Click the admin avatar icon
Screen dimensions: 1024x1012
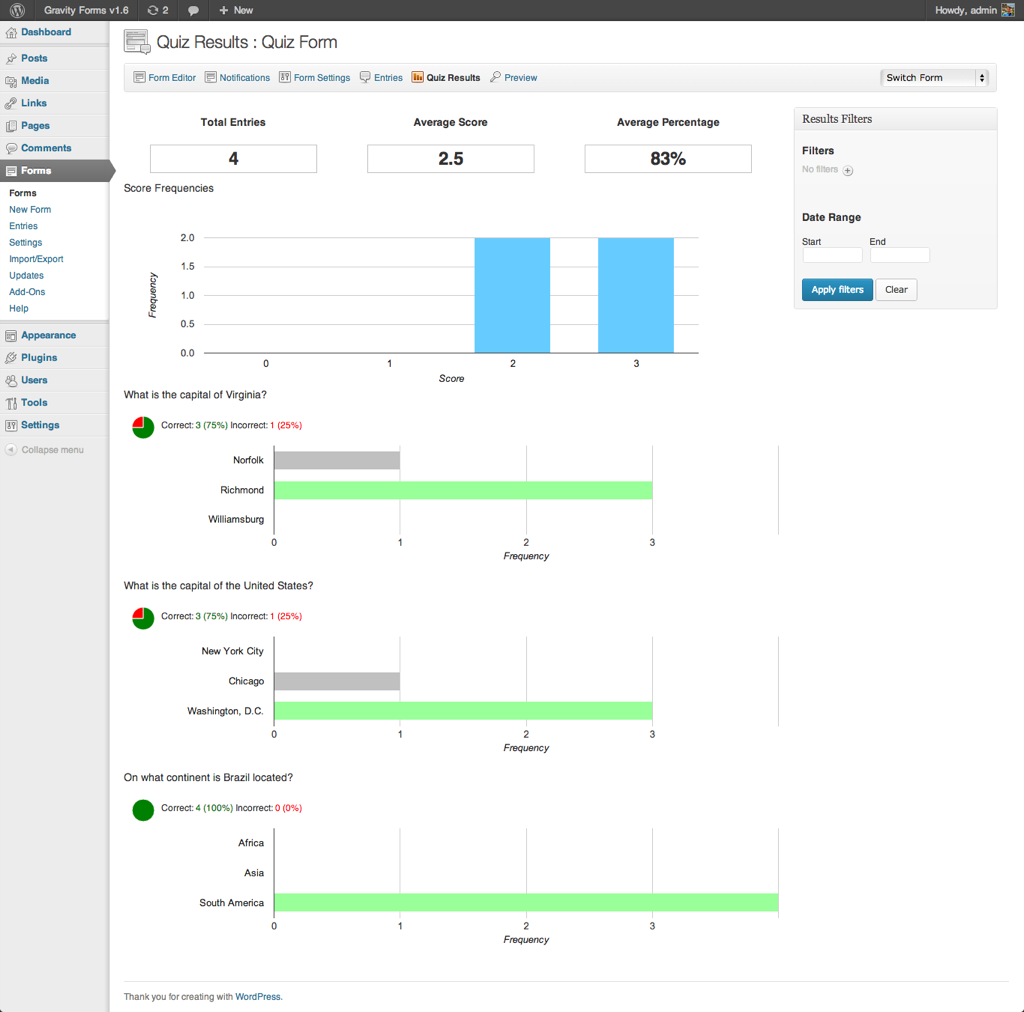pos(1008,10)
